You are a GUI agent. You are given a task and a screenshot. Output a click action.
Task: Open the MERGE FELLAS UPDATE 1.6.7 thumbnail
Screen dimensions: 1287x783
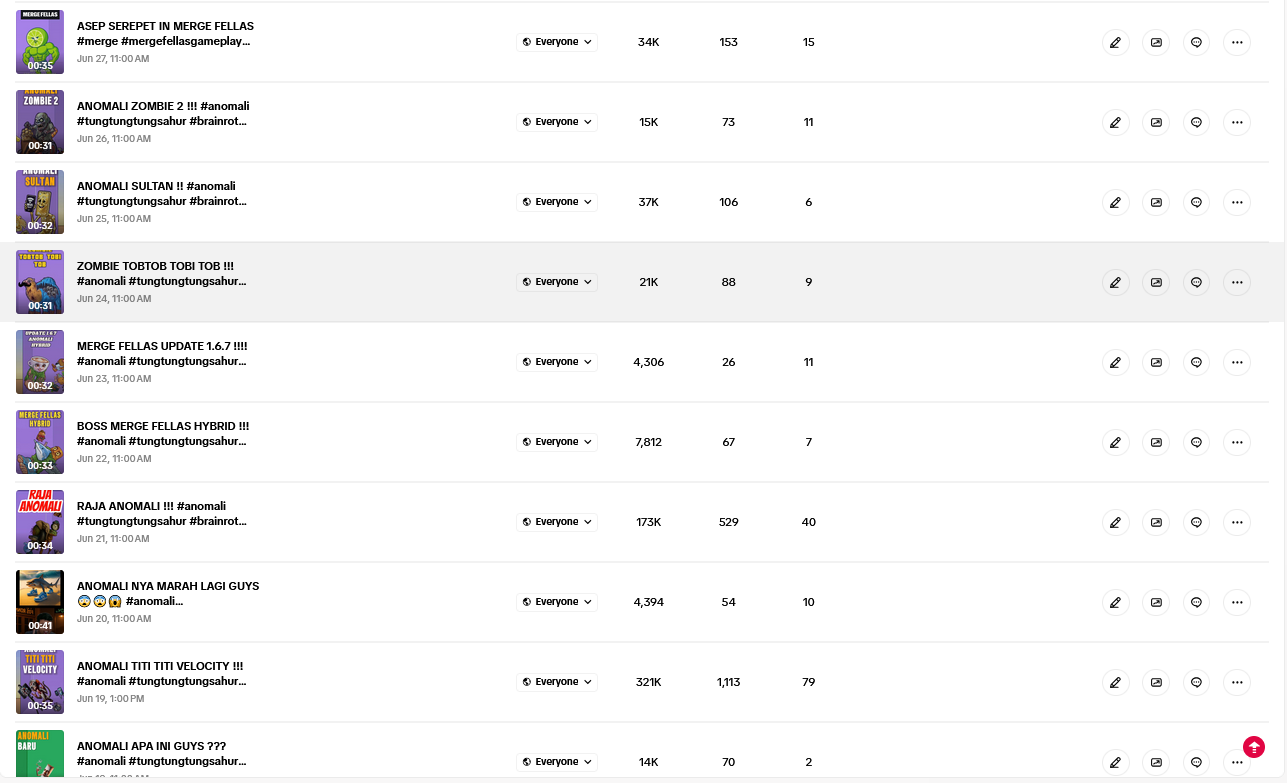click(x=40, y=362)
